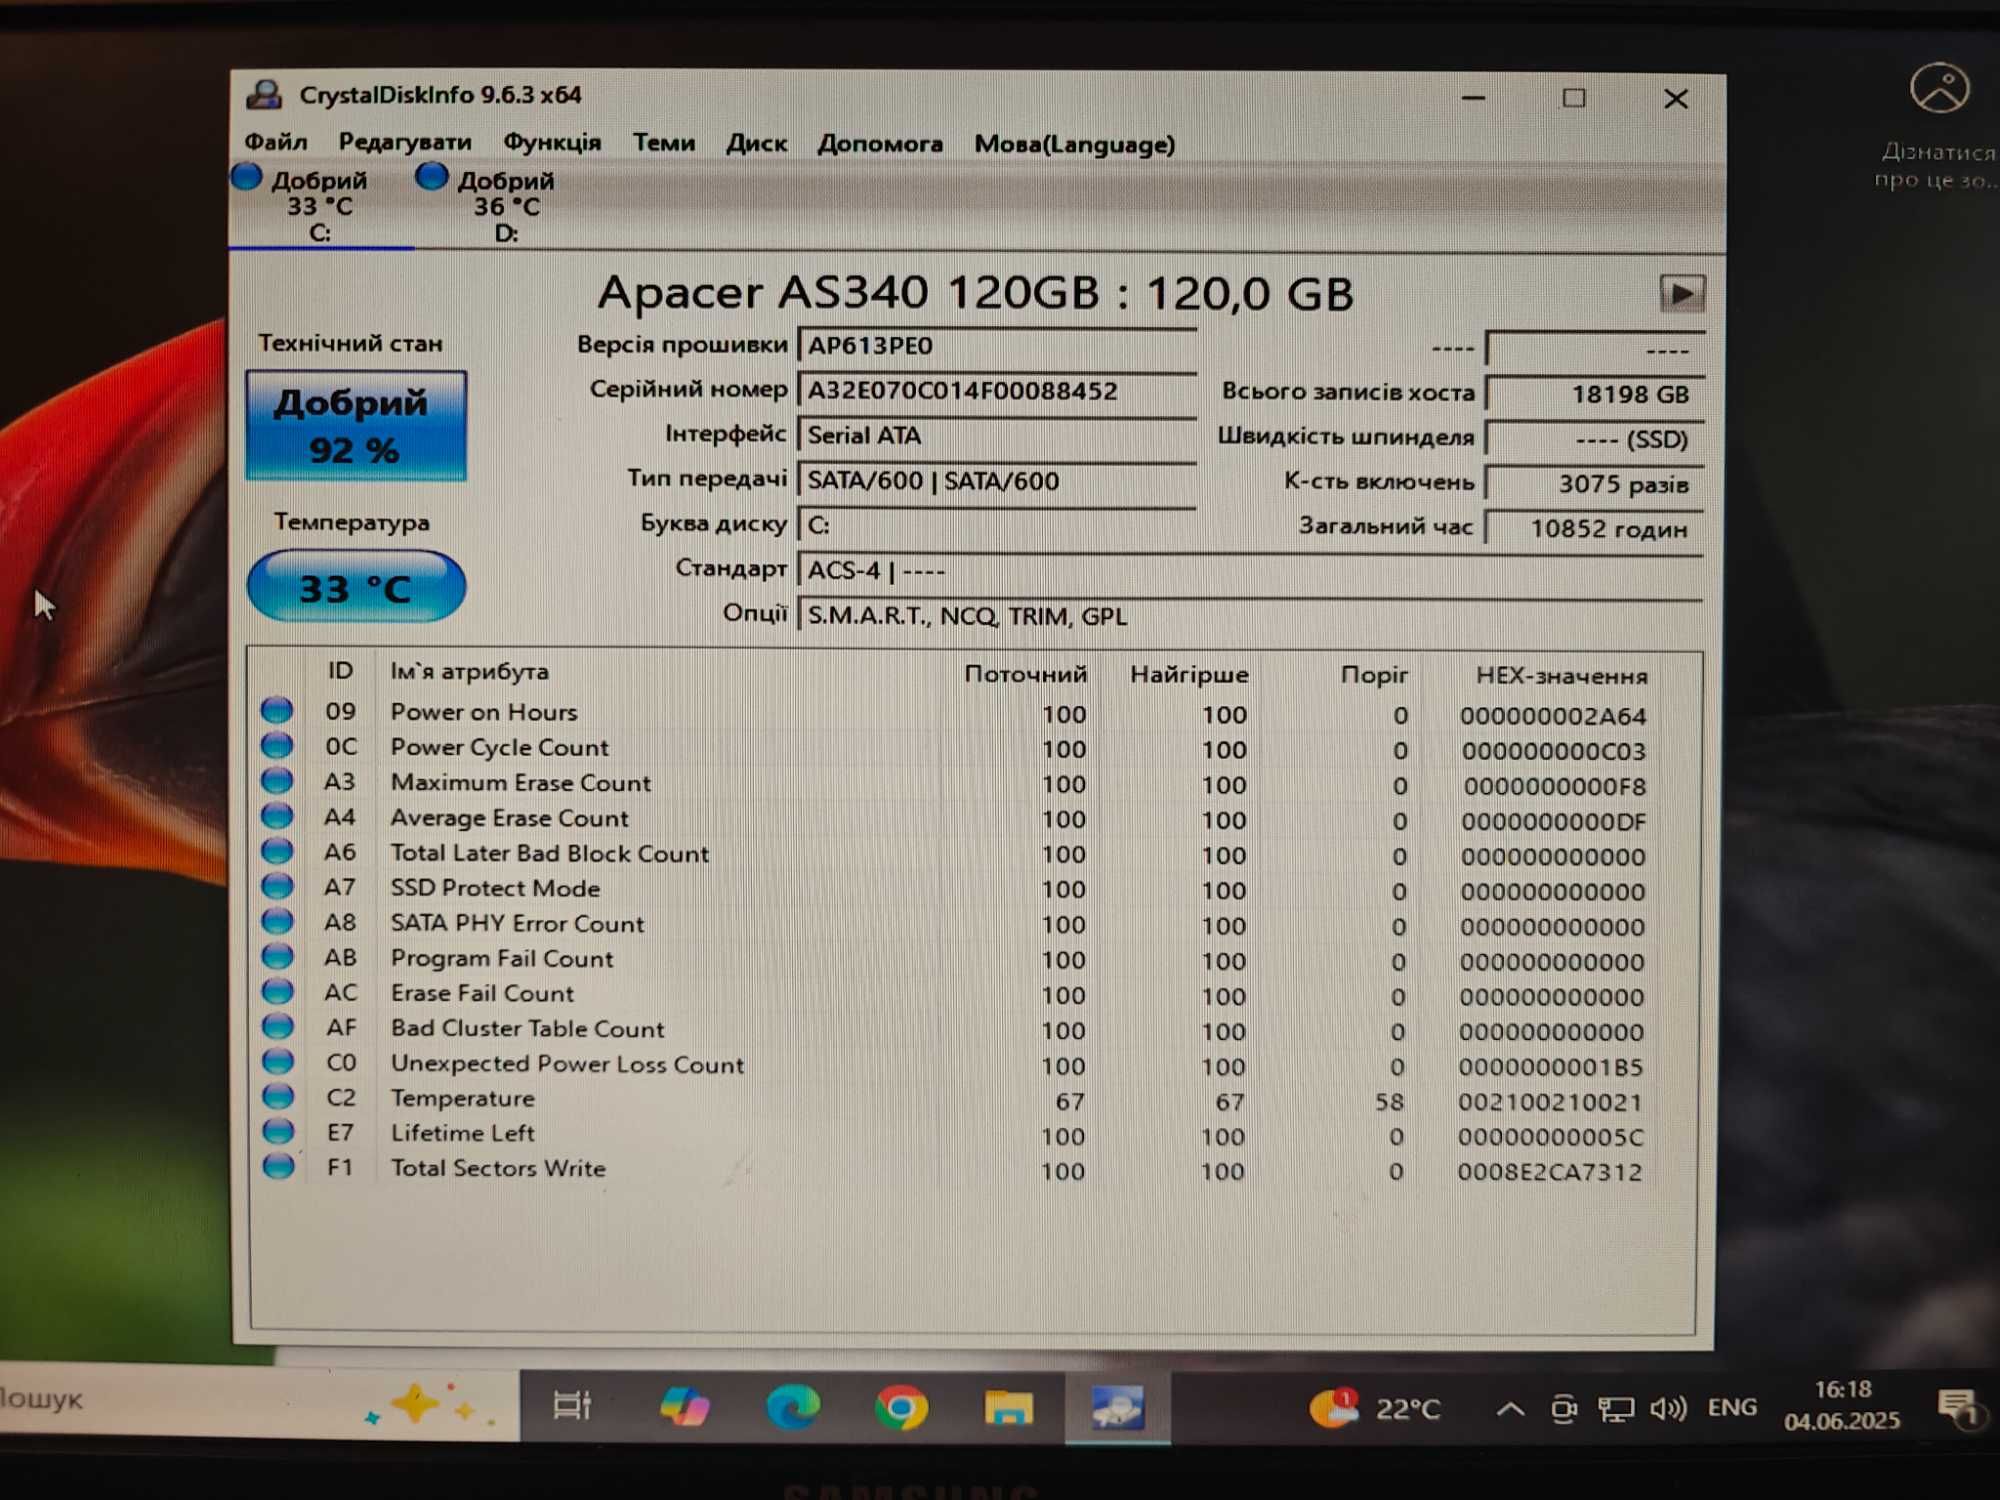This screenshot has height=1500, width=2000.
Task: Click the status circle for Power Cycle Count
Action: tap(277, 746)
